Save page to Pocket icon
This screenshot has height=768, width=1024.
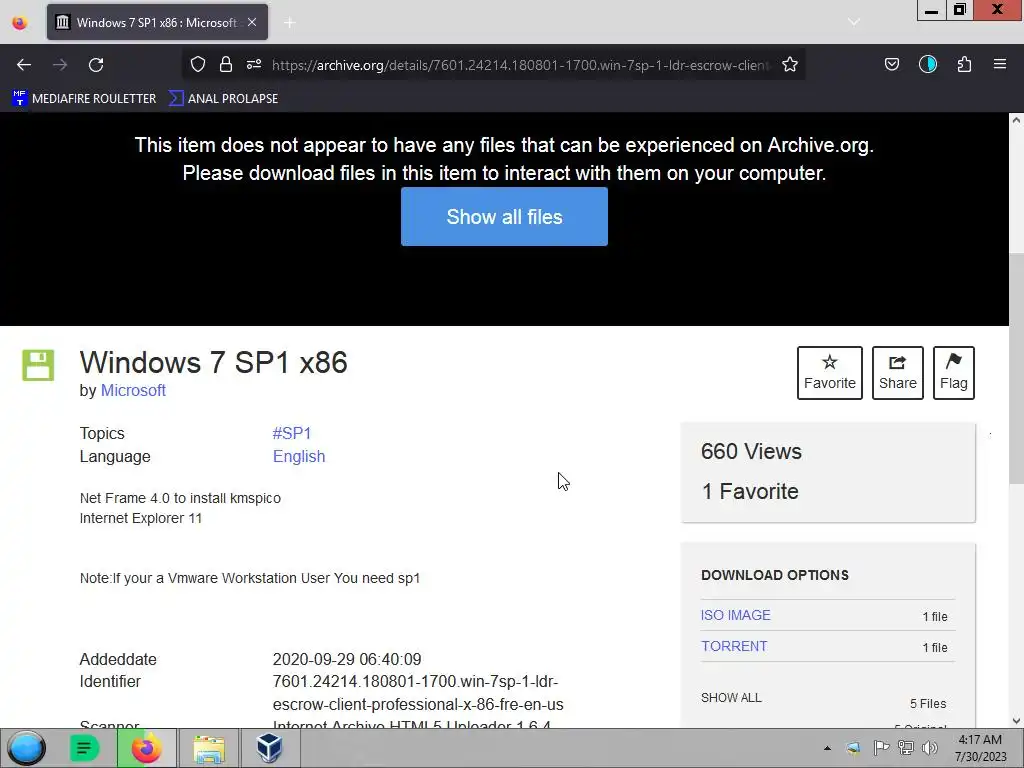[x=892, y=64]
